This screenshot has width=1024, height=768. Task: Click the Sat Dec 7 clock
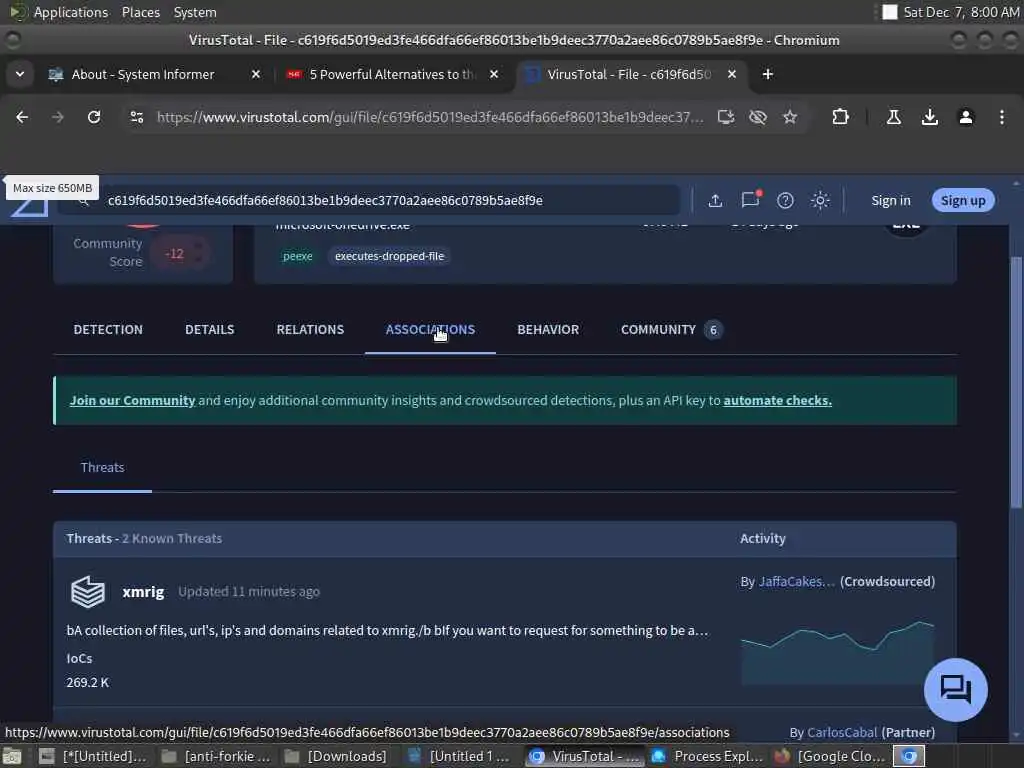point(961,12)
